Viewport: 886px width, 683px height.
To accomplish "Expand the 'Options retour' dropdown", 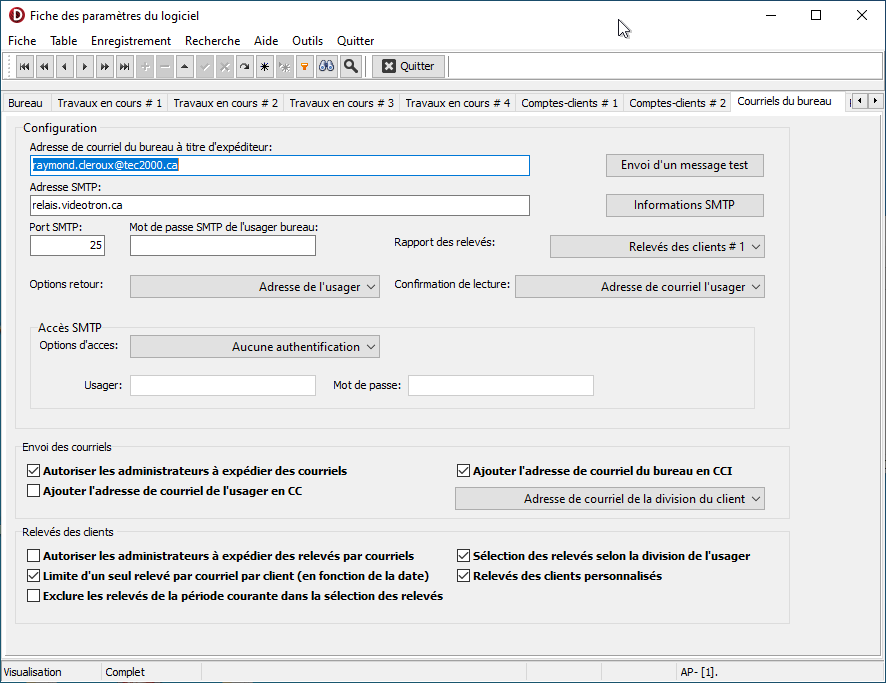I will (x=255, y=286).
